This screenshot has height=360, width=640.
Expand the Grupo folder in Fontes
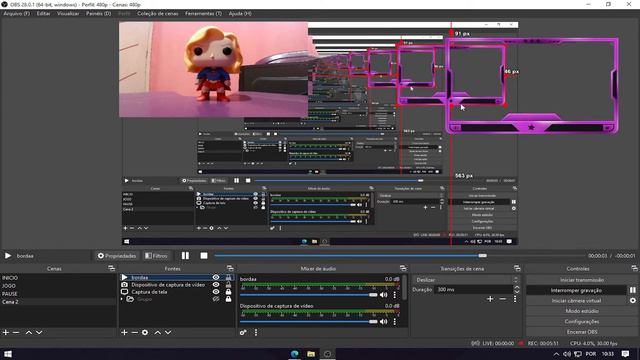click(x=122, y=299)
